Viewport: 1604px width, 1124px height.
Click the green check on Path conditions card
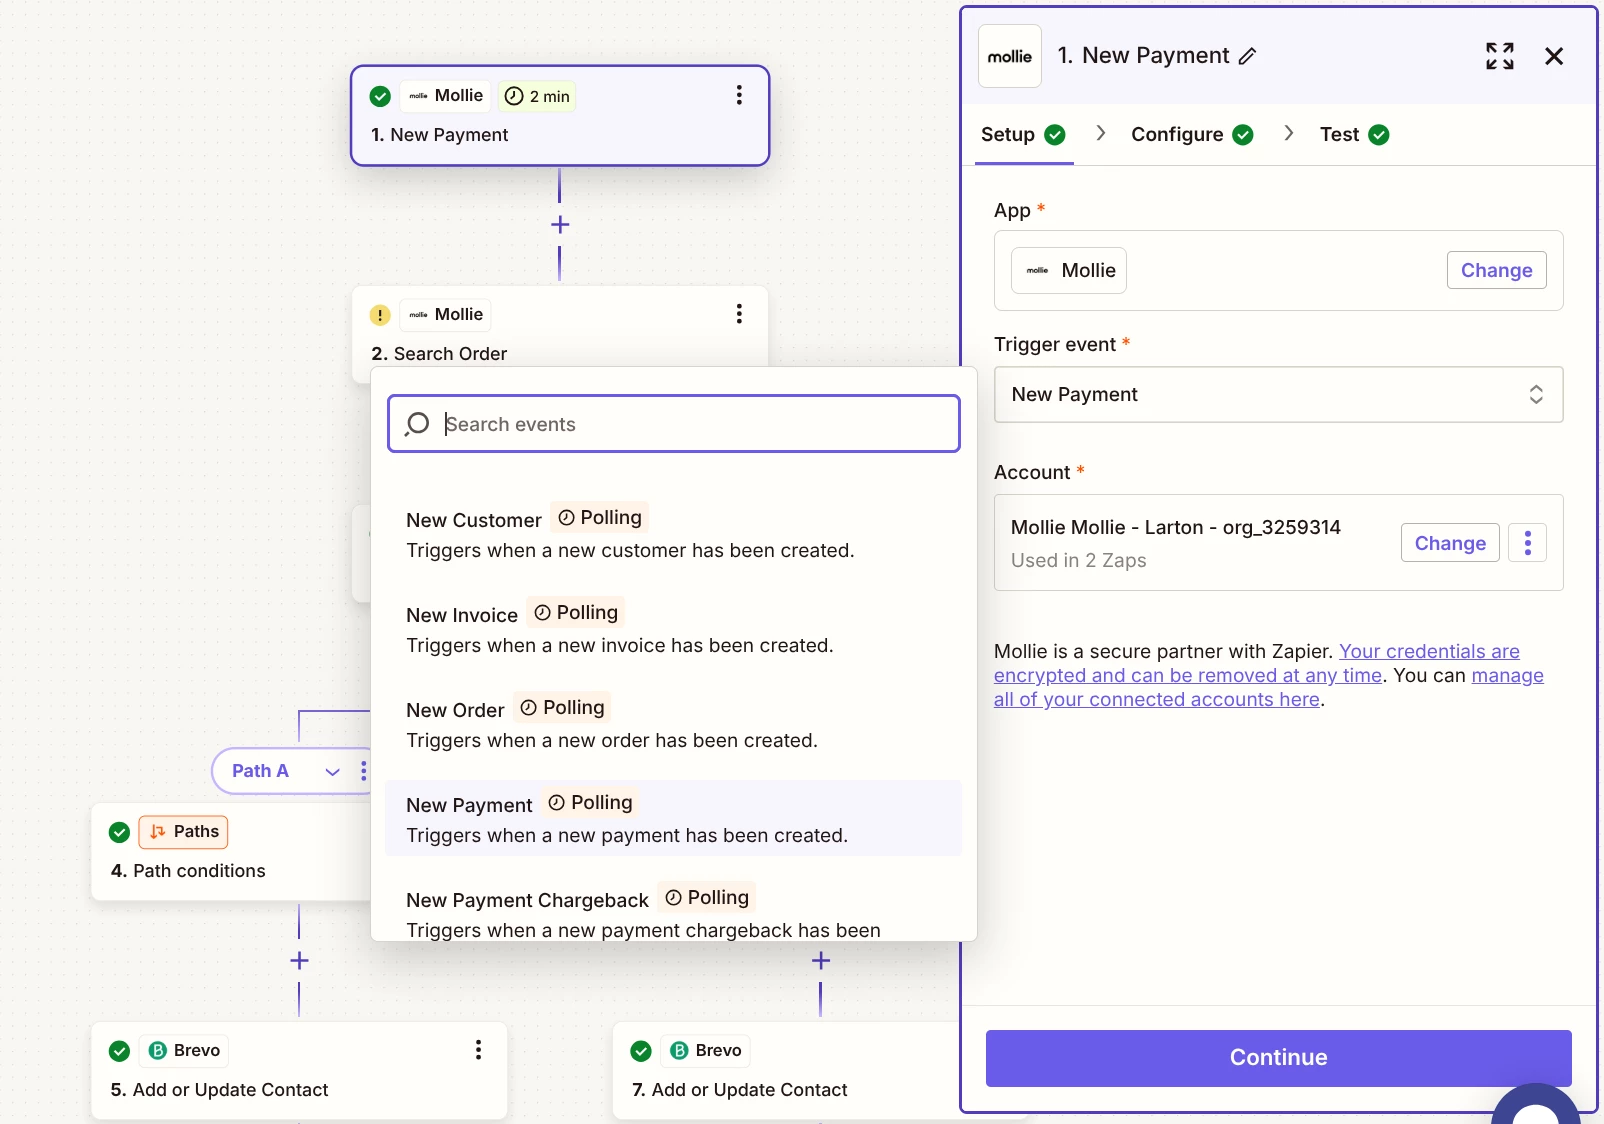(x=119, y=832)
